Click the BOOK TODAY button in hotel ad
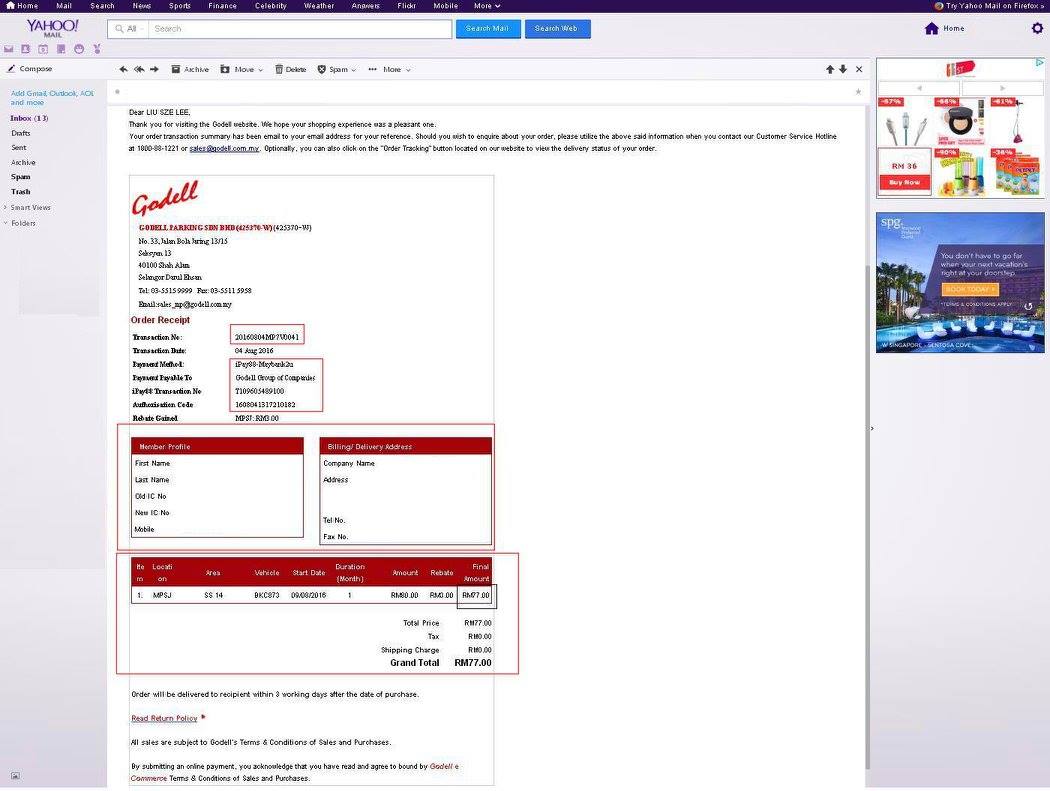 click(x=969, y=289)
